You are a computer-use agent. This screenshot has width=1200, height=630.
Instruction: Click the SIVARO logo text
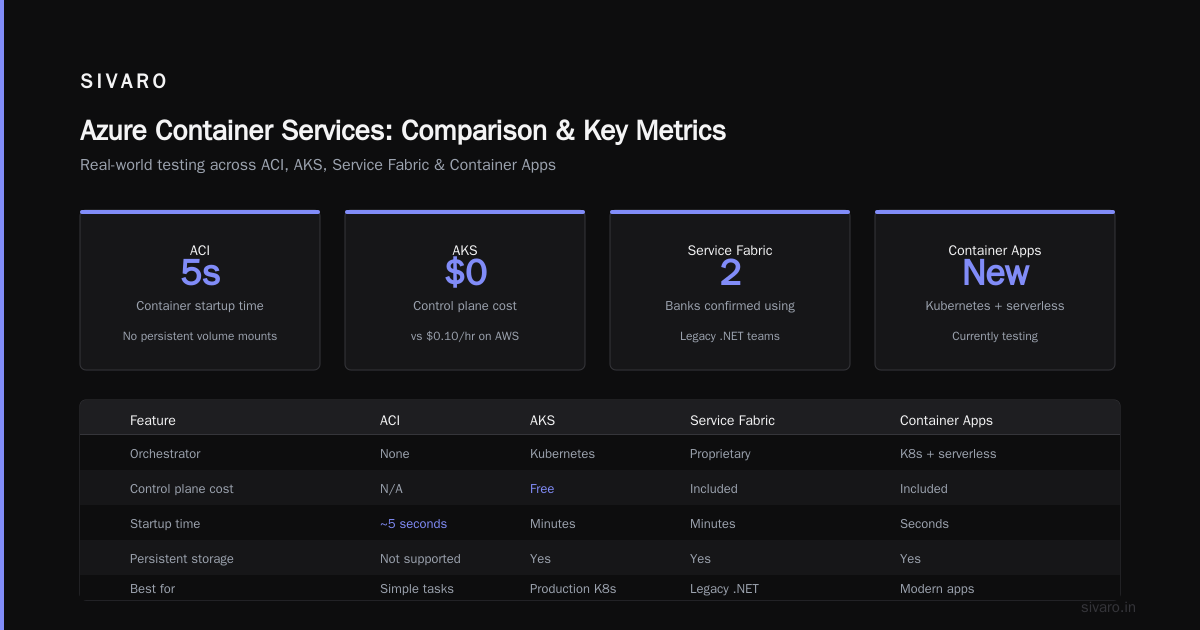[124, 82]
